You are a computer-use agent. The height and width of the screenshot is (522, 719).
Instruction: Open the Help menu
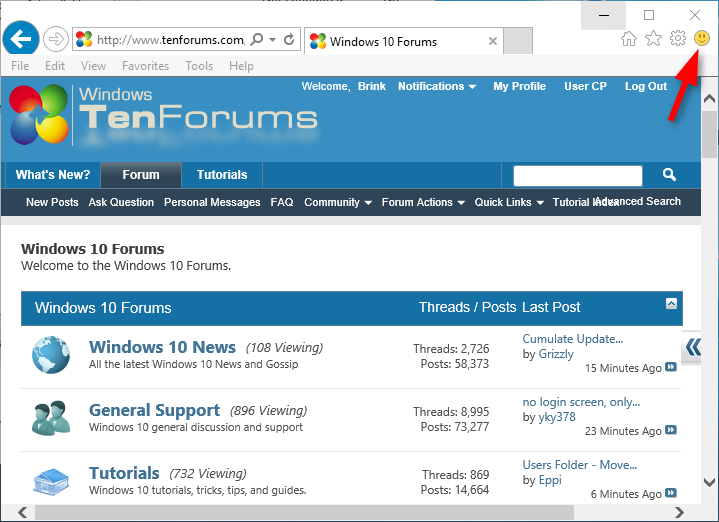click(x=241, y=66)
